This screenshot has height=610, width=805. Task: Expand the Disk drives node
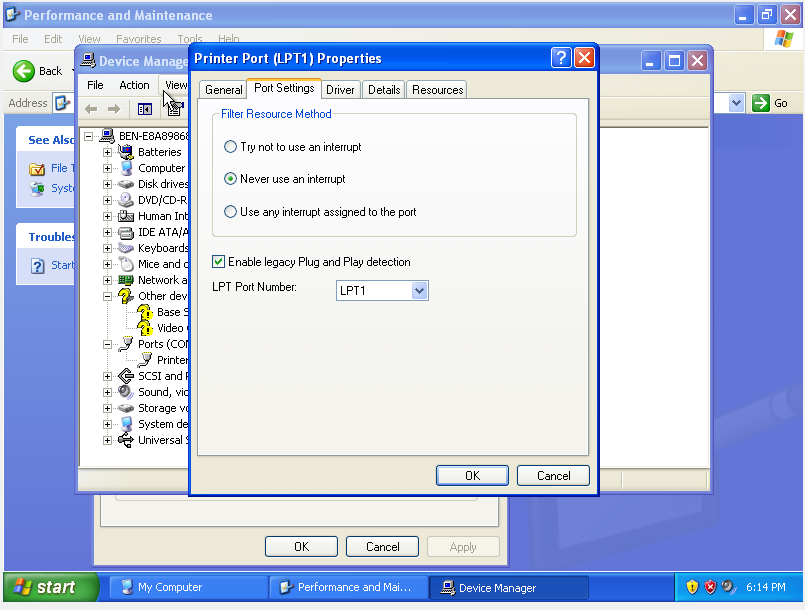click(107, 184)
